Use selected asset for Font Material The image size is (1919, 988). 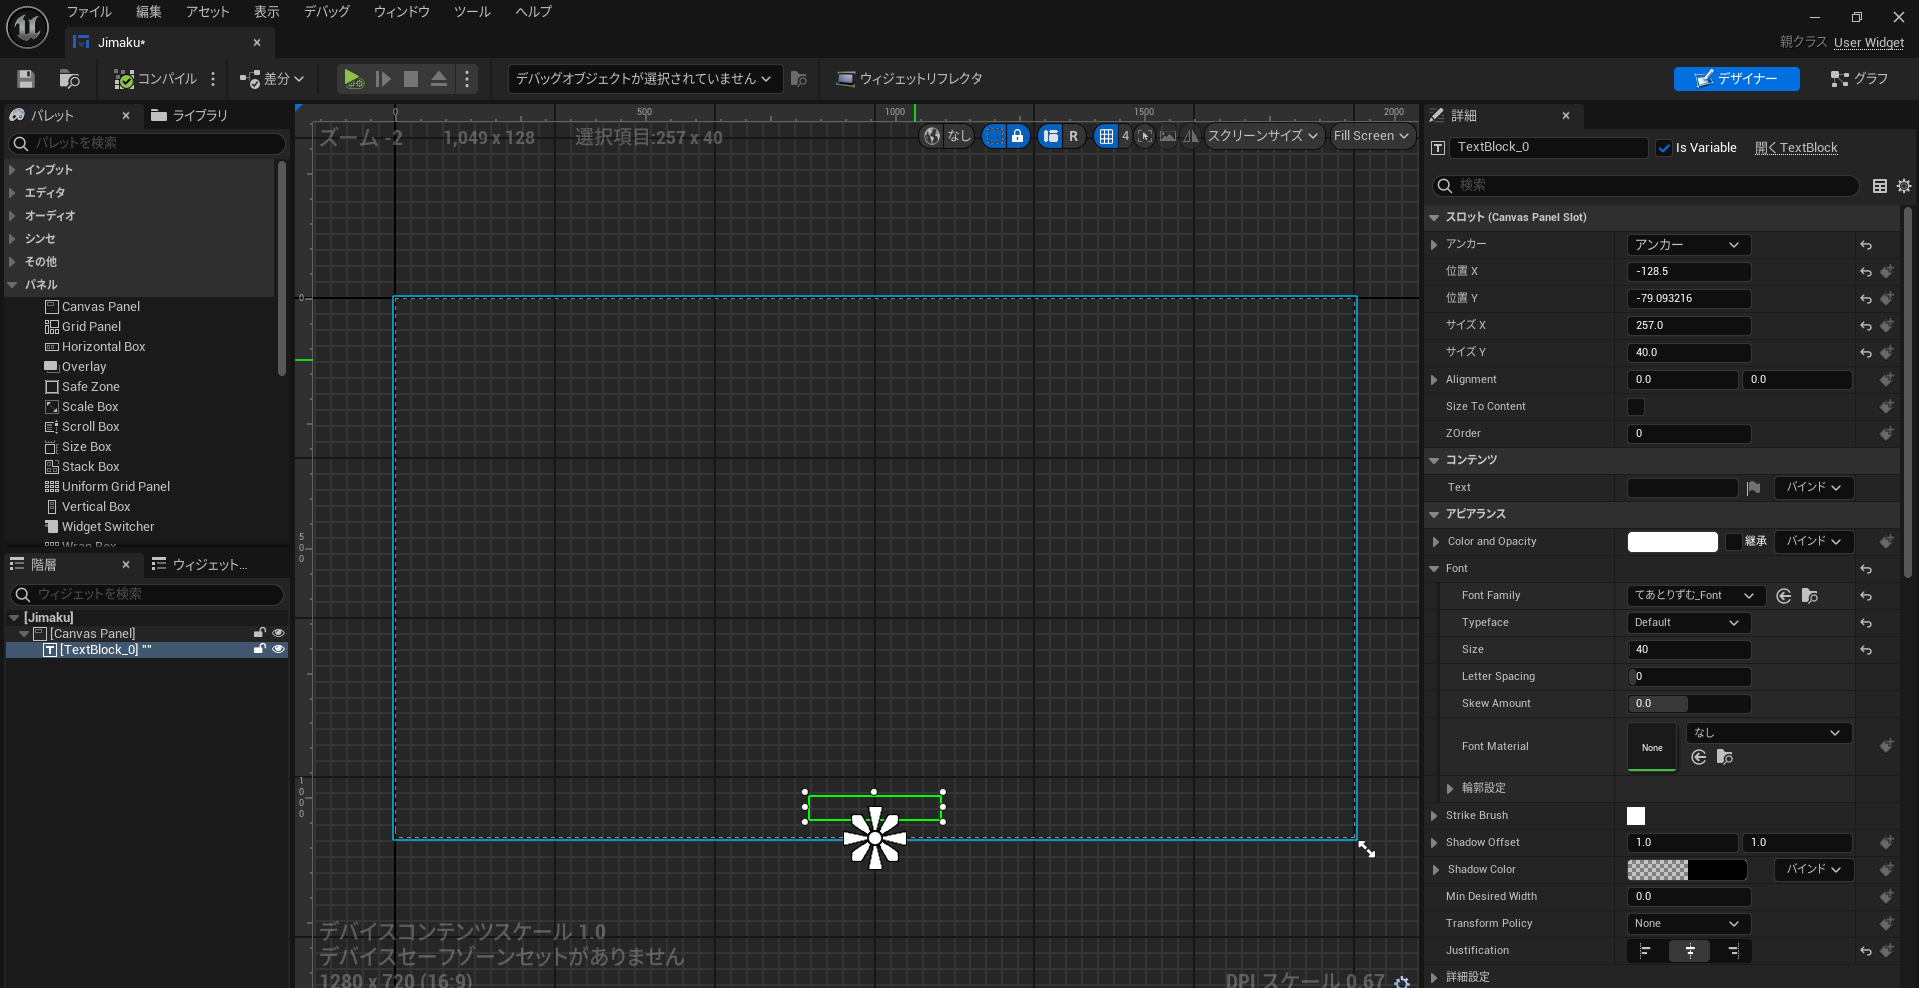click(x=1699, y=758)
